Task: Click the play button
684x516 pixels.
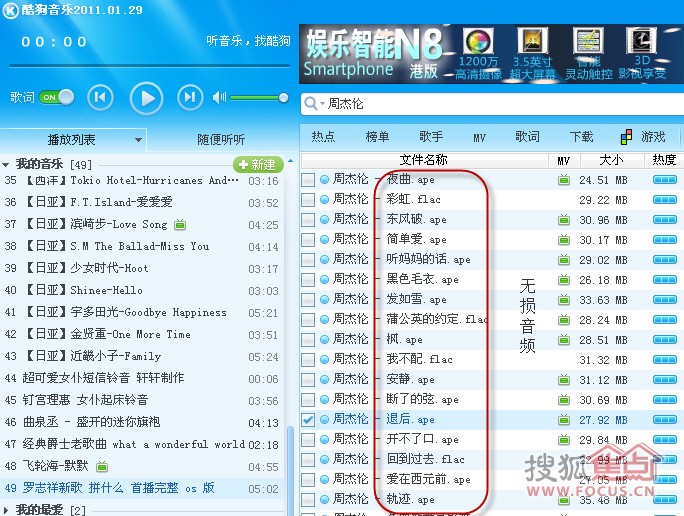Action: click(x=147, y=98)
